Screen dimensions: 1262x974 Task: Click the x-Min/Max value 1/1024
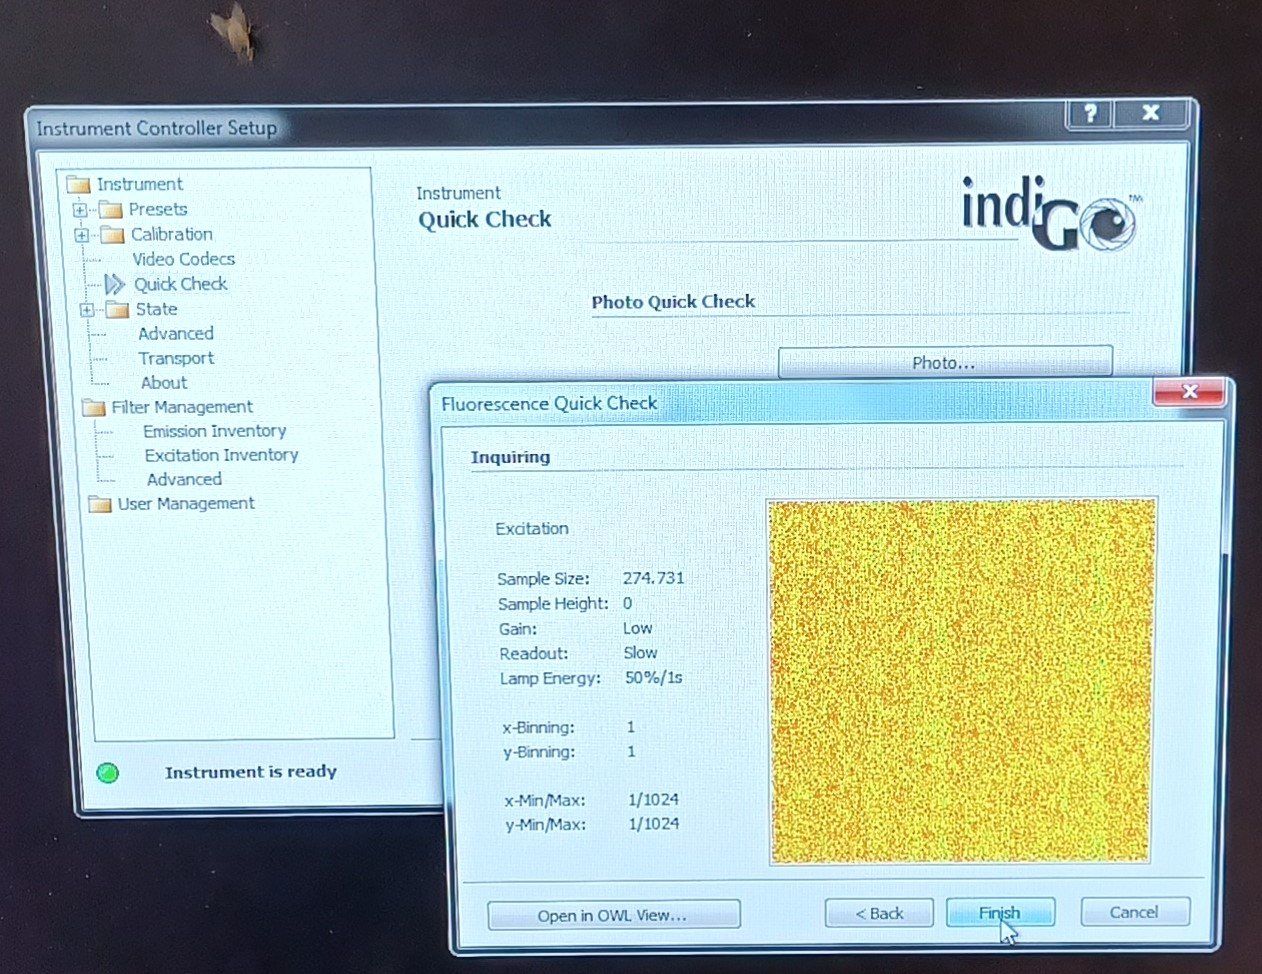pyautogui.click(x=654, y=800)
